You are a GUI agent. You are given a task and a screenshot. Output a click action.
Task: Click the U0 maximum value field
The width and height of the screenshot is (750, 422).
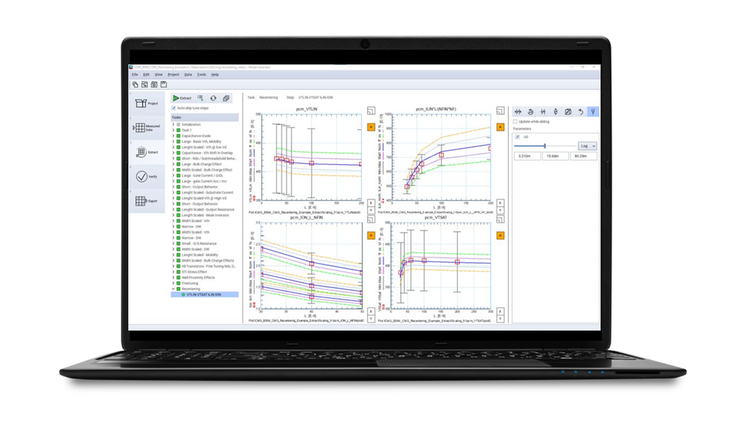click(x=584, y=156)
